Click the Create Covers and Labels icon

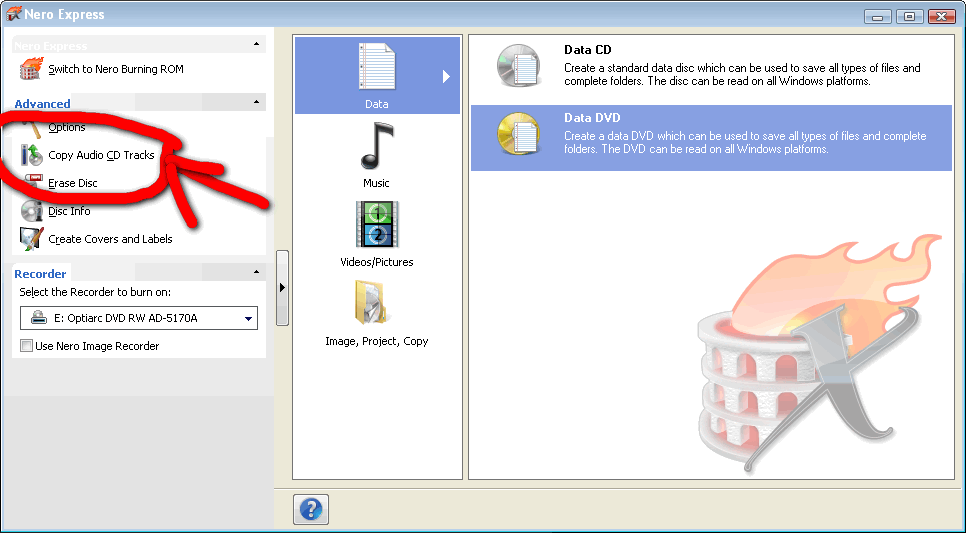click(x=32, y=238)
